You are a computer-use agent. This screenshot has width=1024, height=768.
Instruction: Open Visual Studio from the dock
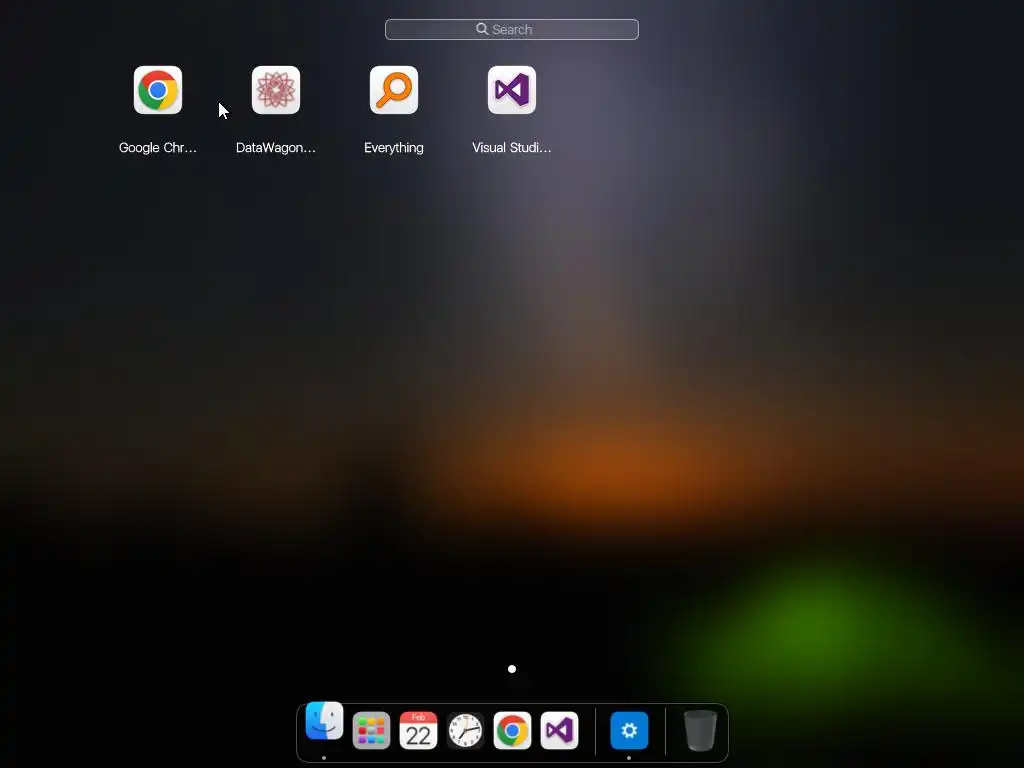tap(559, 730)
